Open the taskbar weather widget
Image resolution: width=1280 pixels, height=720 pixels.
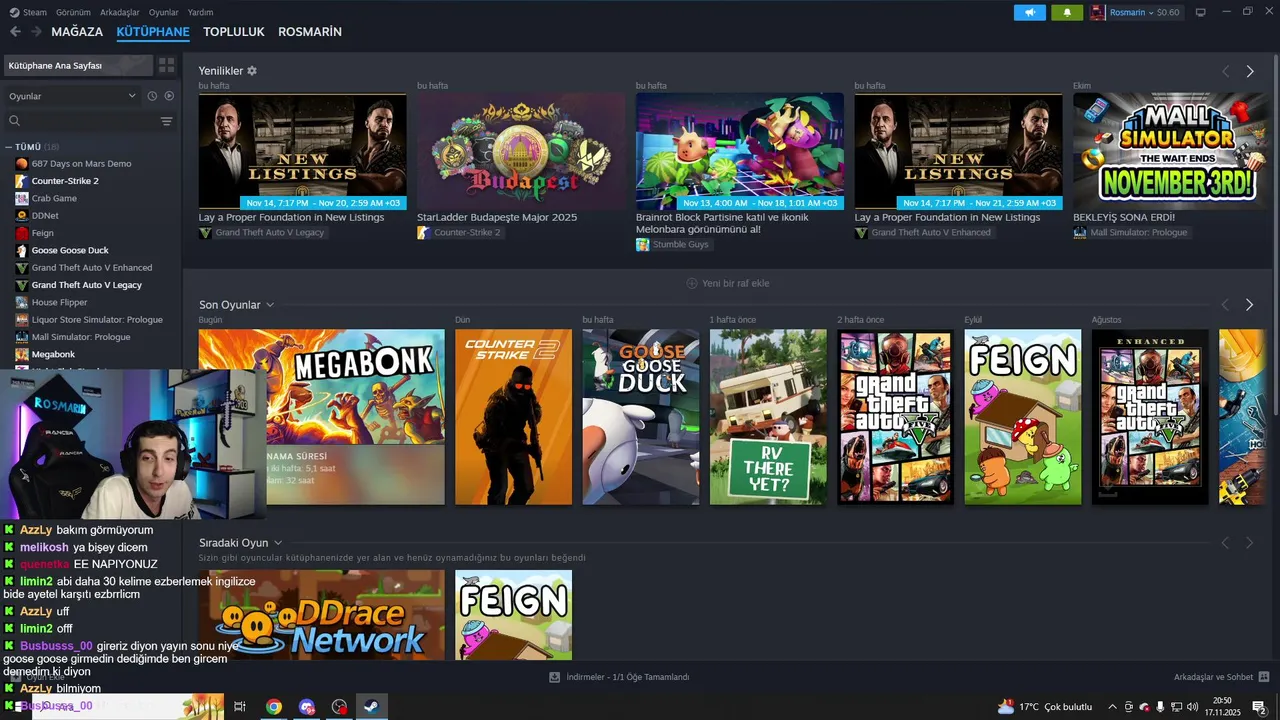pyautogui.click(x=1045, y=707)
